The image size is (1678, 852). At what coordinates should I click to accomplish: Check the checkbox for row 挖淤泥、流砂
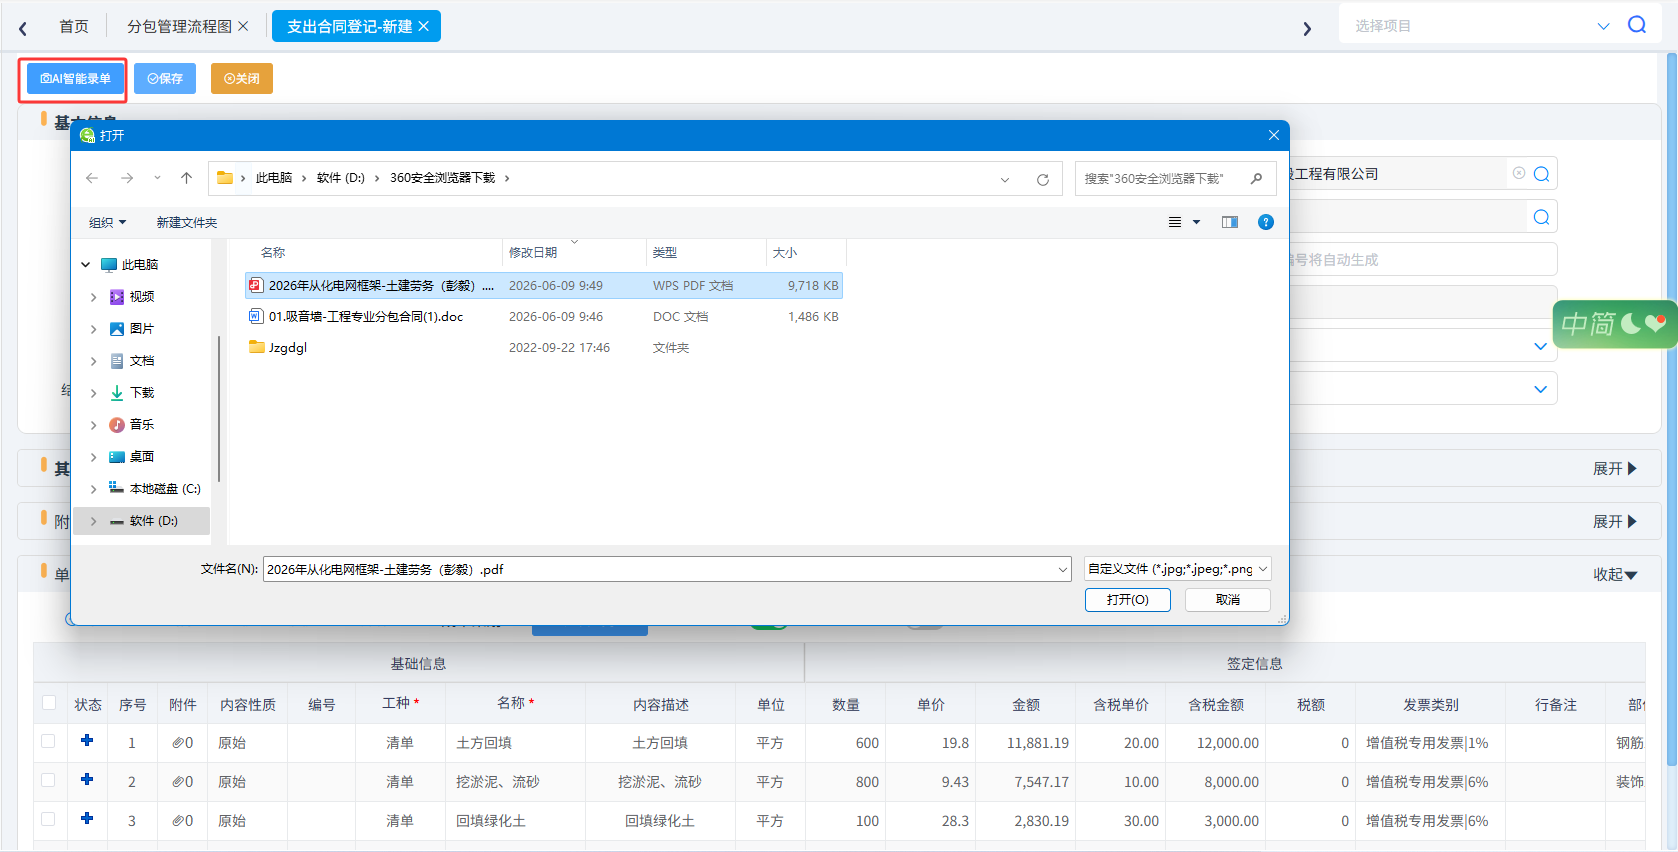click(48, 780)
